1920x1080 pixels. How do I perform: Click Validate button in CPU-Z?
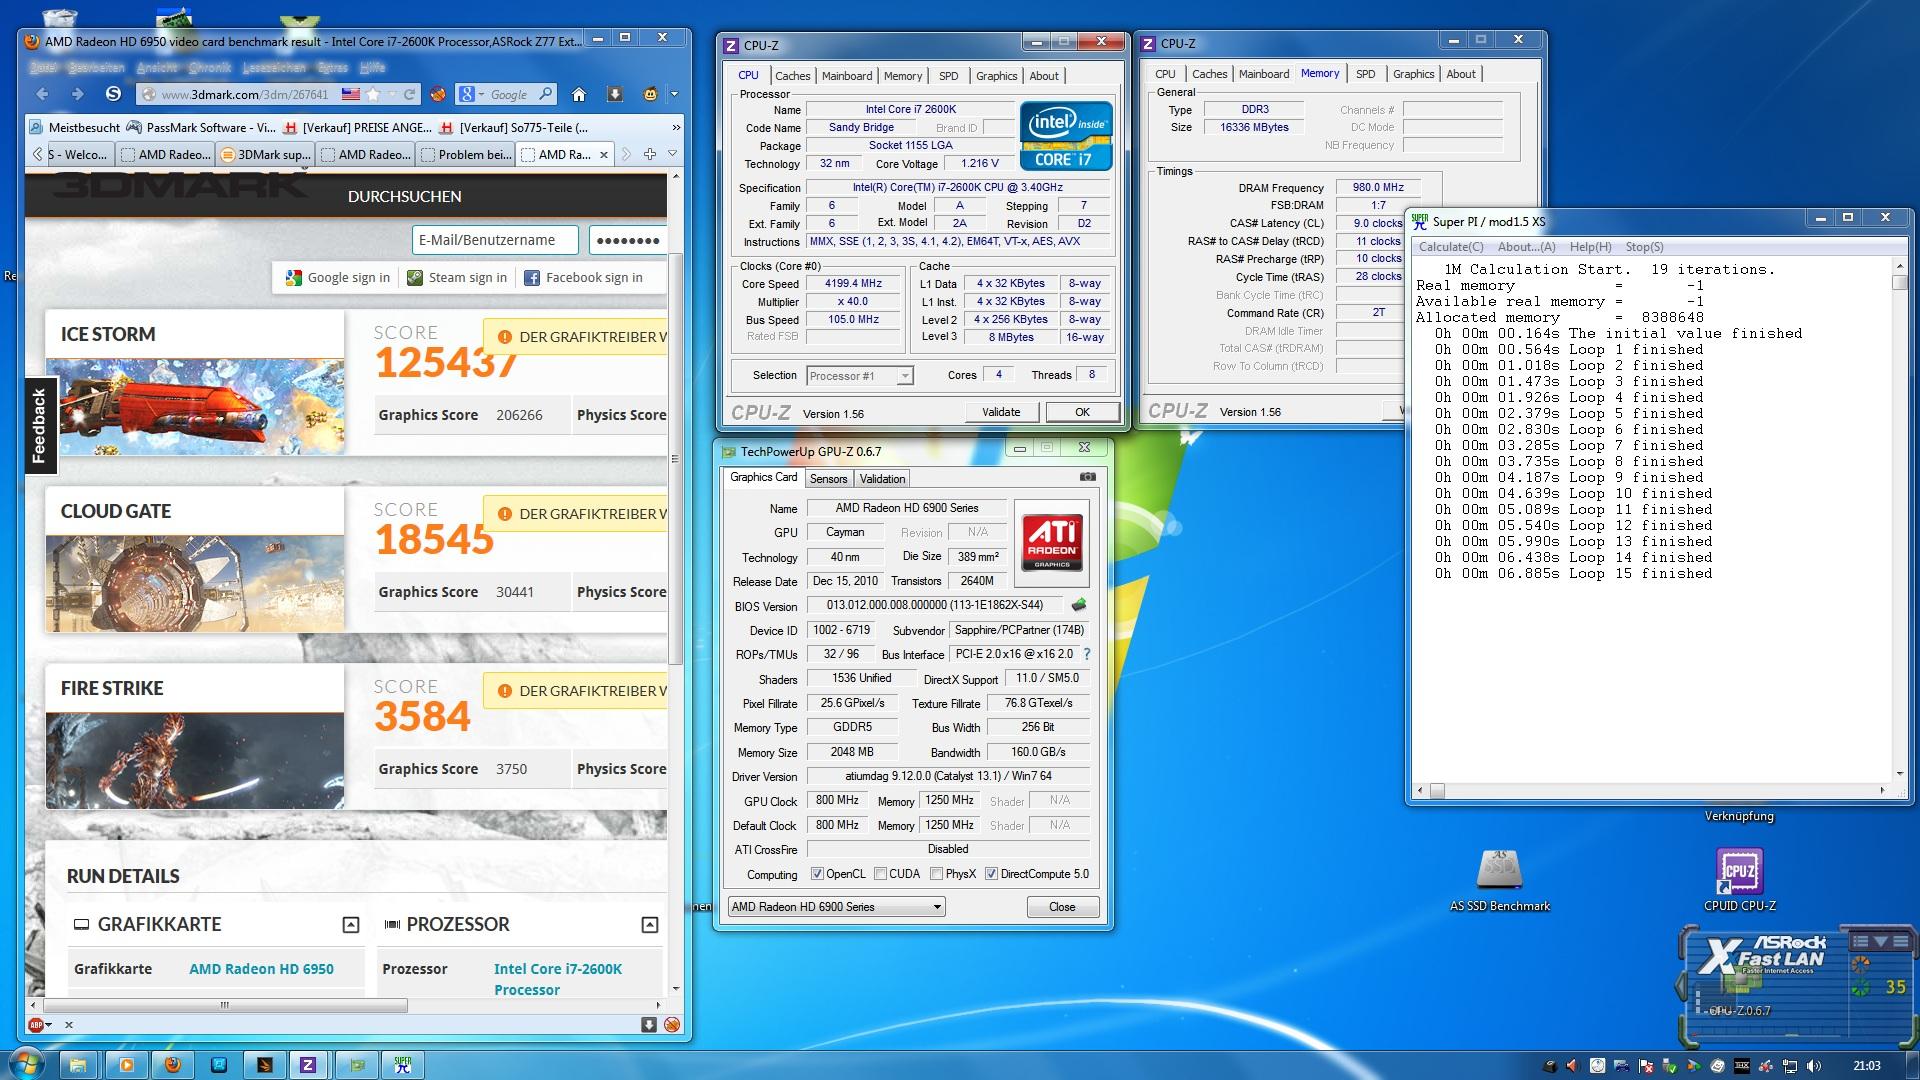pos(1001,412)
